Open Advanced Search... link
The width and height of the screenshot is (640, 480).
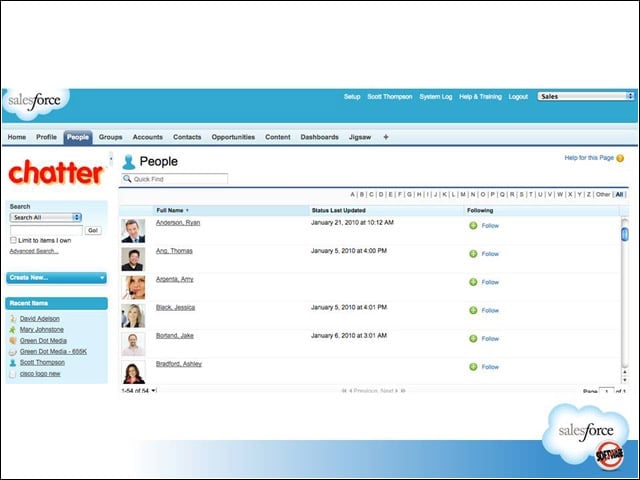34,251
